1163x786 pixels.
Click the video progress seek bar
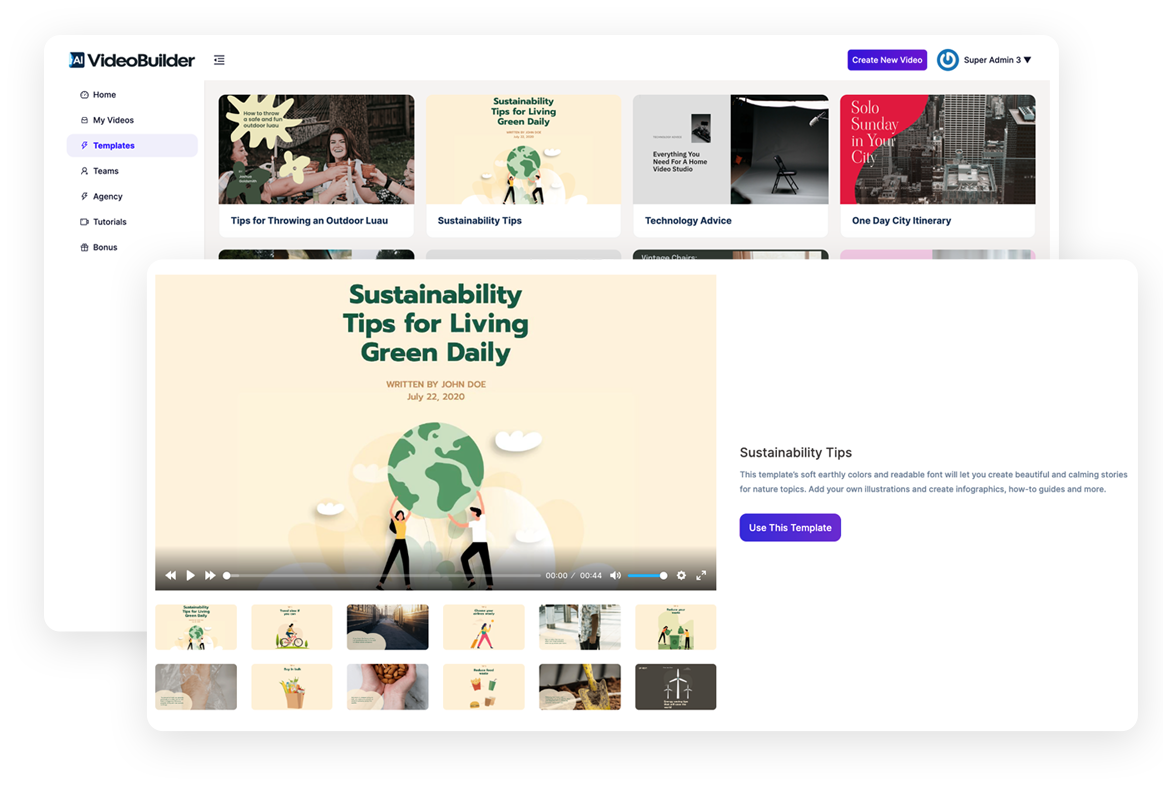383,575
